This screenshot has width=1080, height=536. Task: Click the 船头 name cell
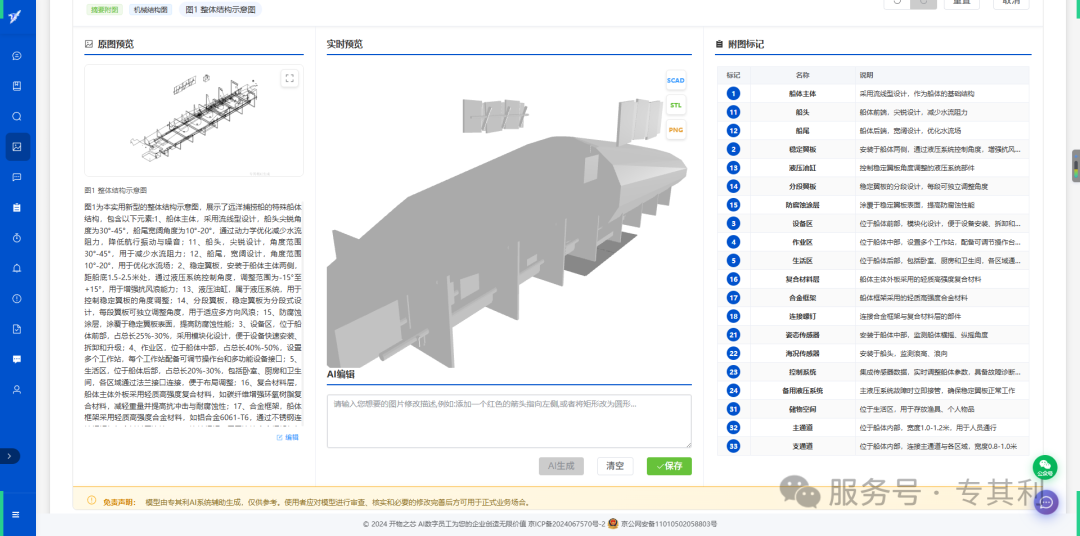coord(802,112)
